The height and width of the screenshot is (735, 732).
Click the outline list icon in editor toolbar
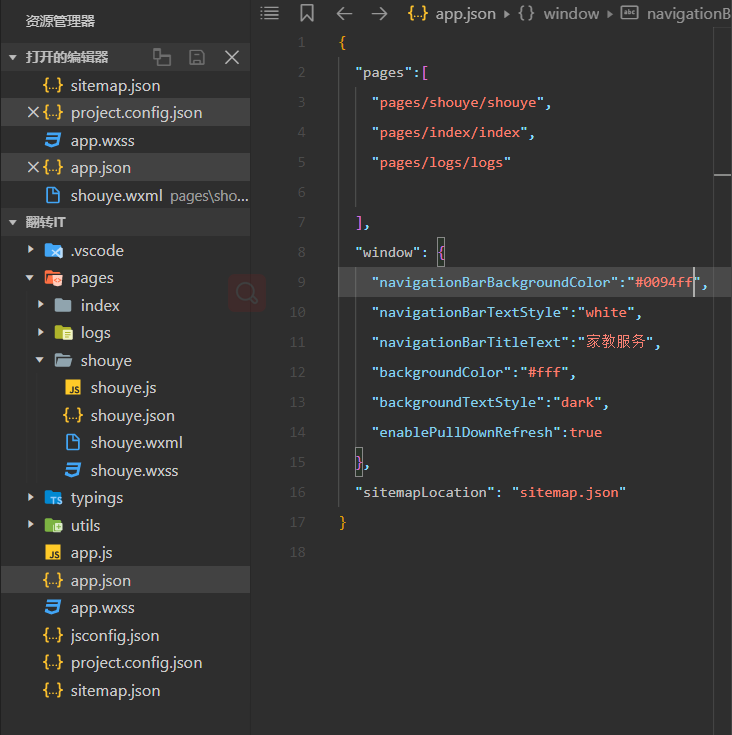coord(269,13)
